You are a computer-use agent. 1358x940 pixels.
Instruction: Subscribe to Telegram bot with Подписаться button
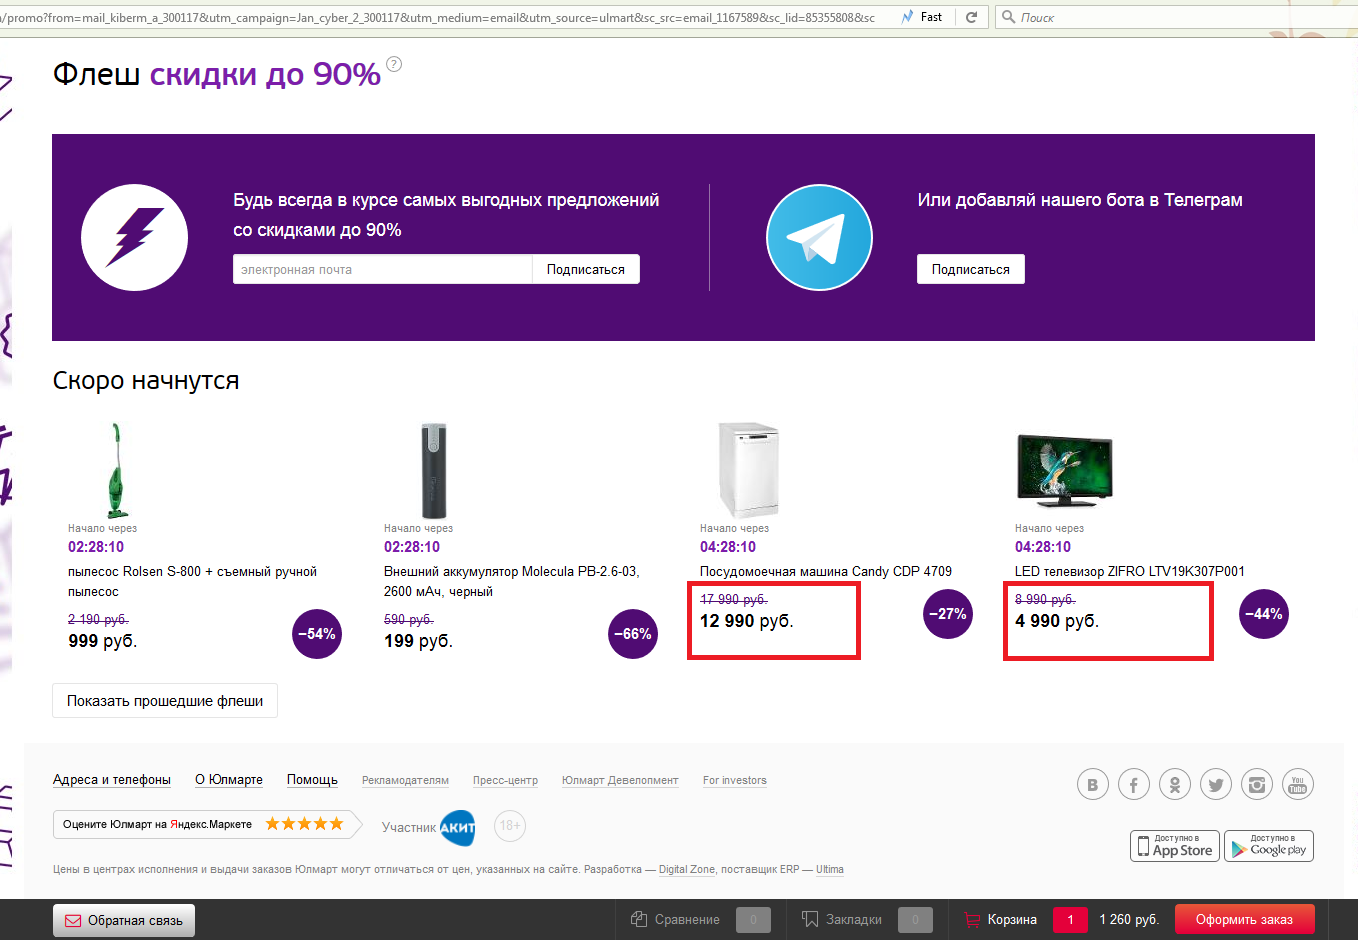[970, 269]
